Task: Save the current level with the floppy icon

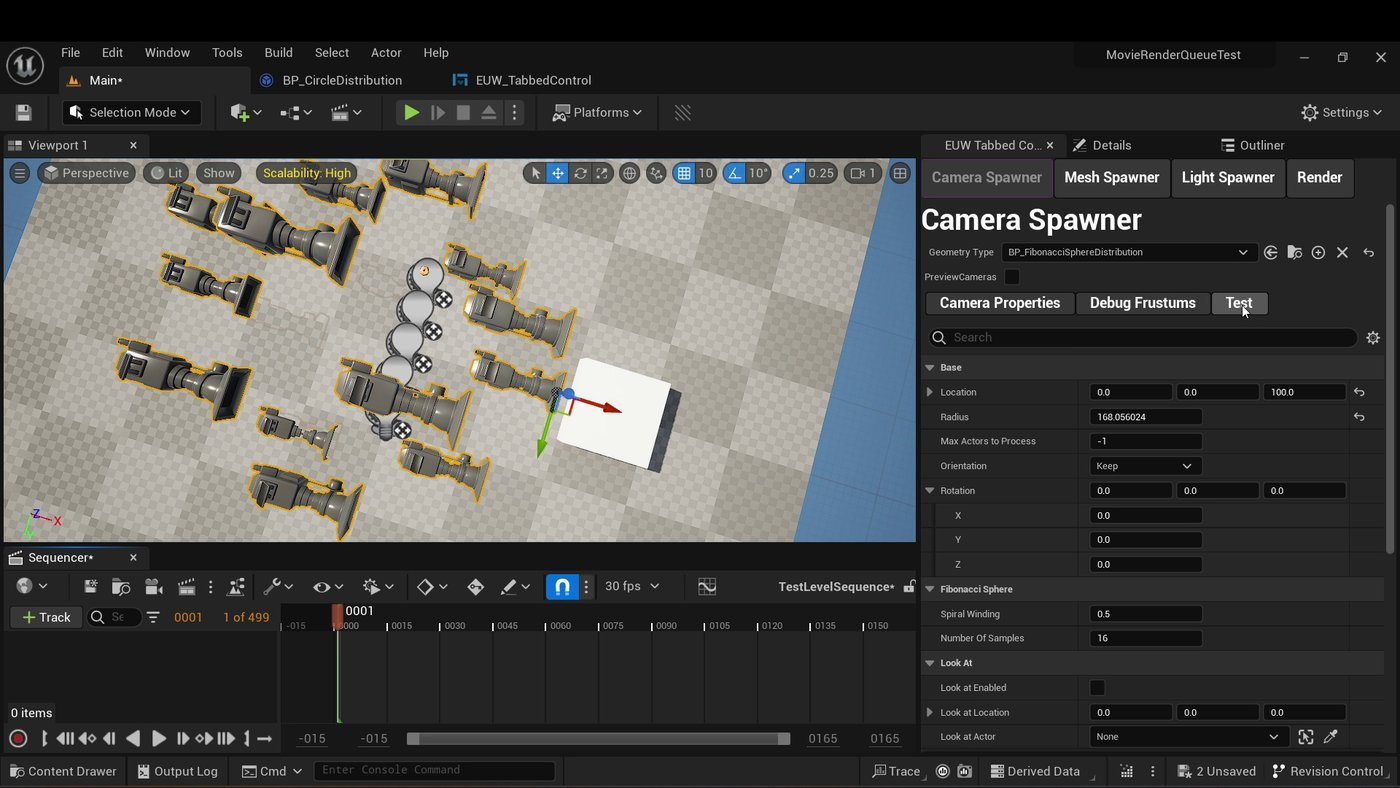Action: 23,113
